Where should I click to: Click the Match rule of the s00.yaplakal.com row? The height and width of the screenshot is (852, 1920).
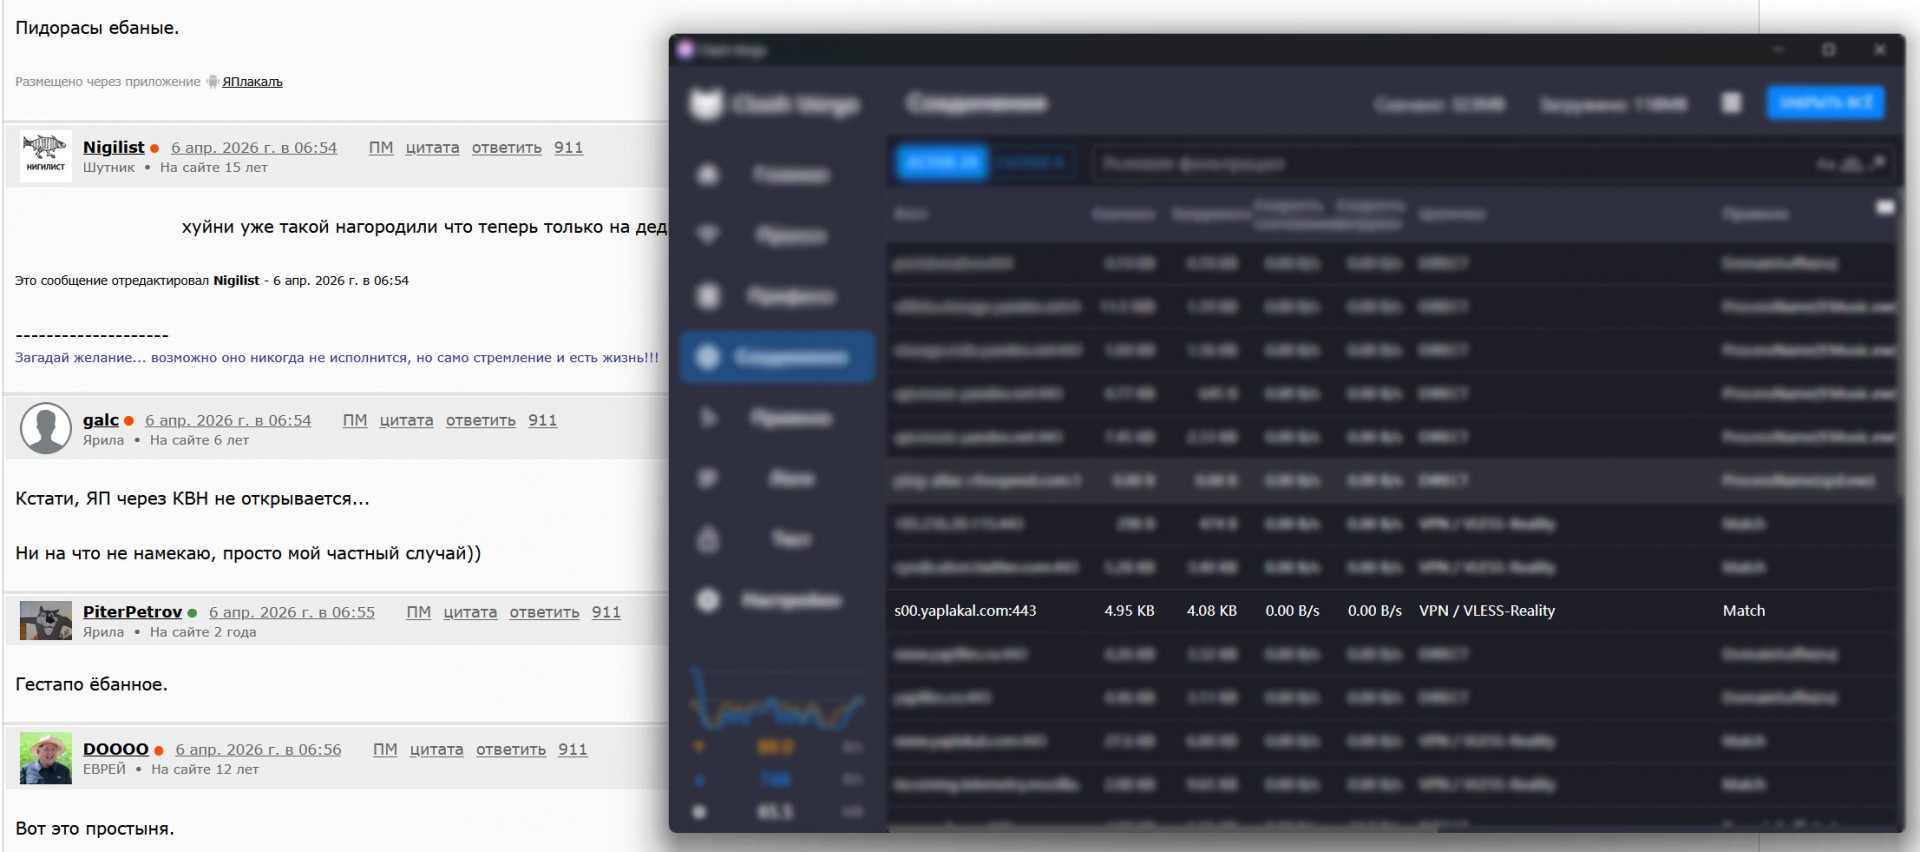[x=1744, y=611]
